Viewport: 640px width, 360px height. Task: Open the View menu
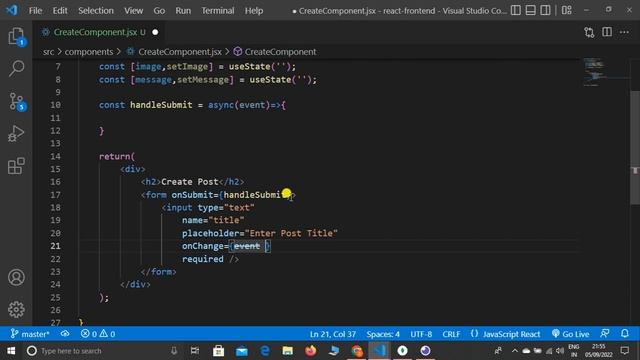coord(133,11)
